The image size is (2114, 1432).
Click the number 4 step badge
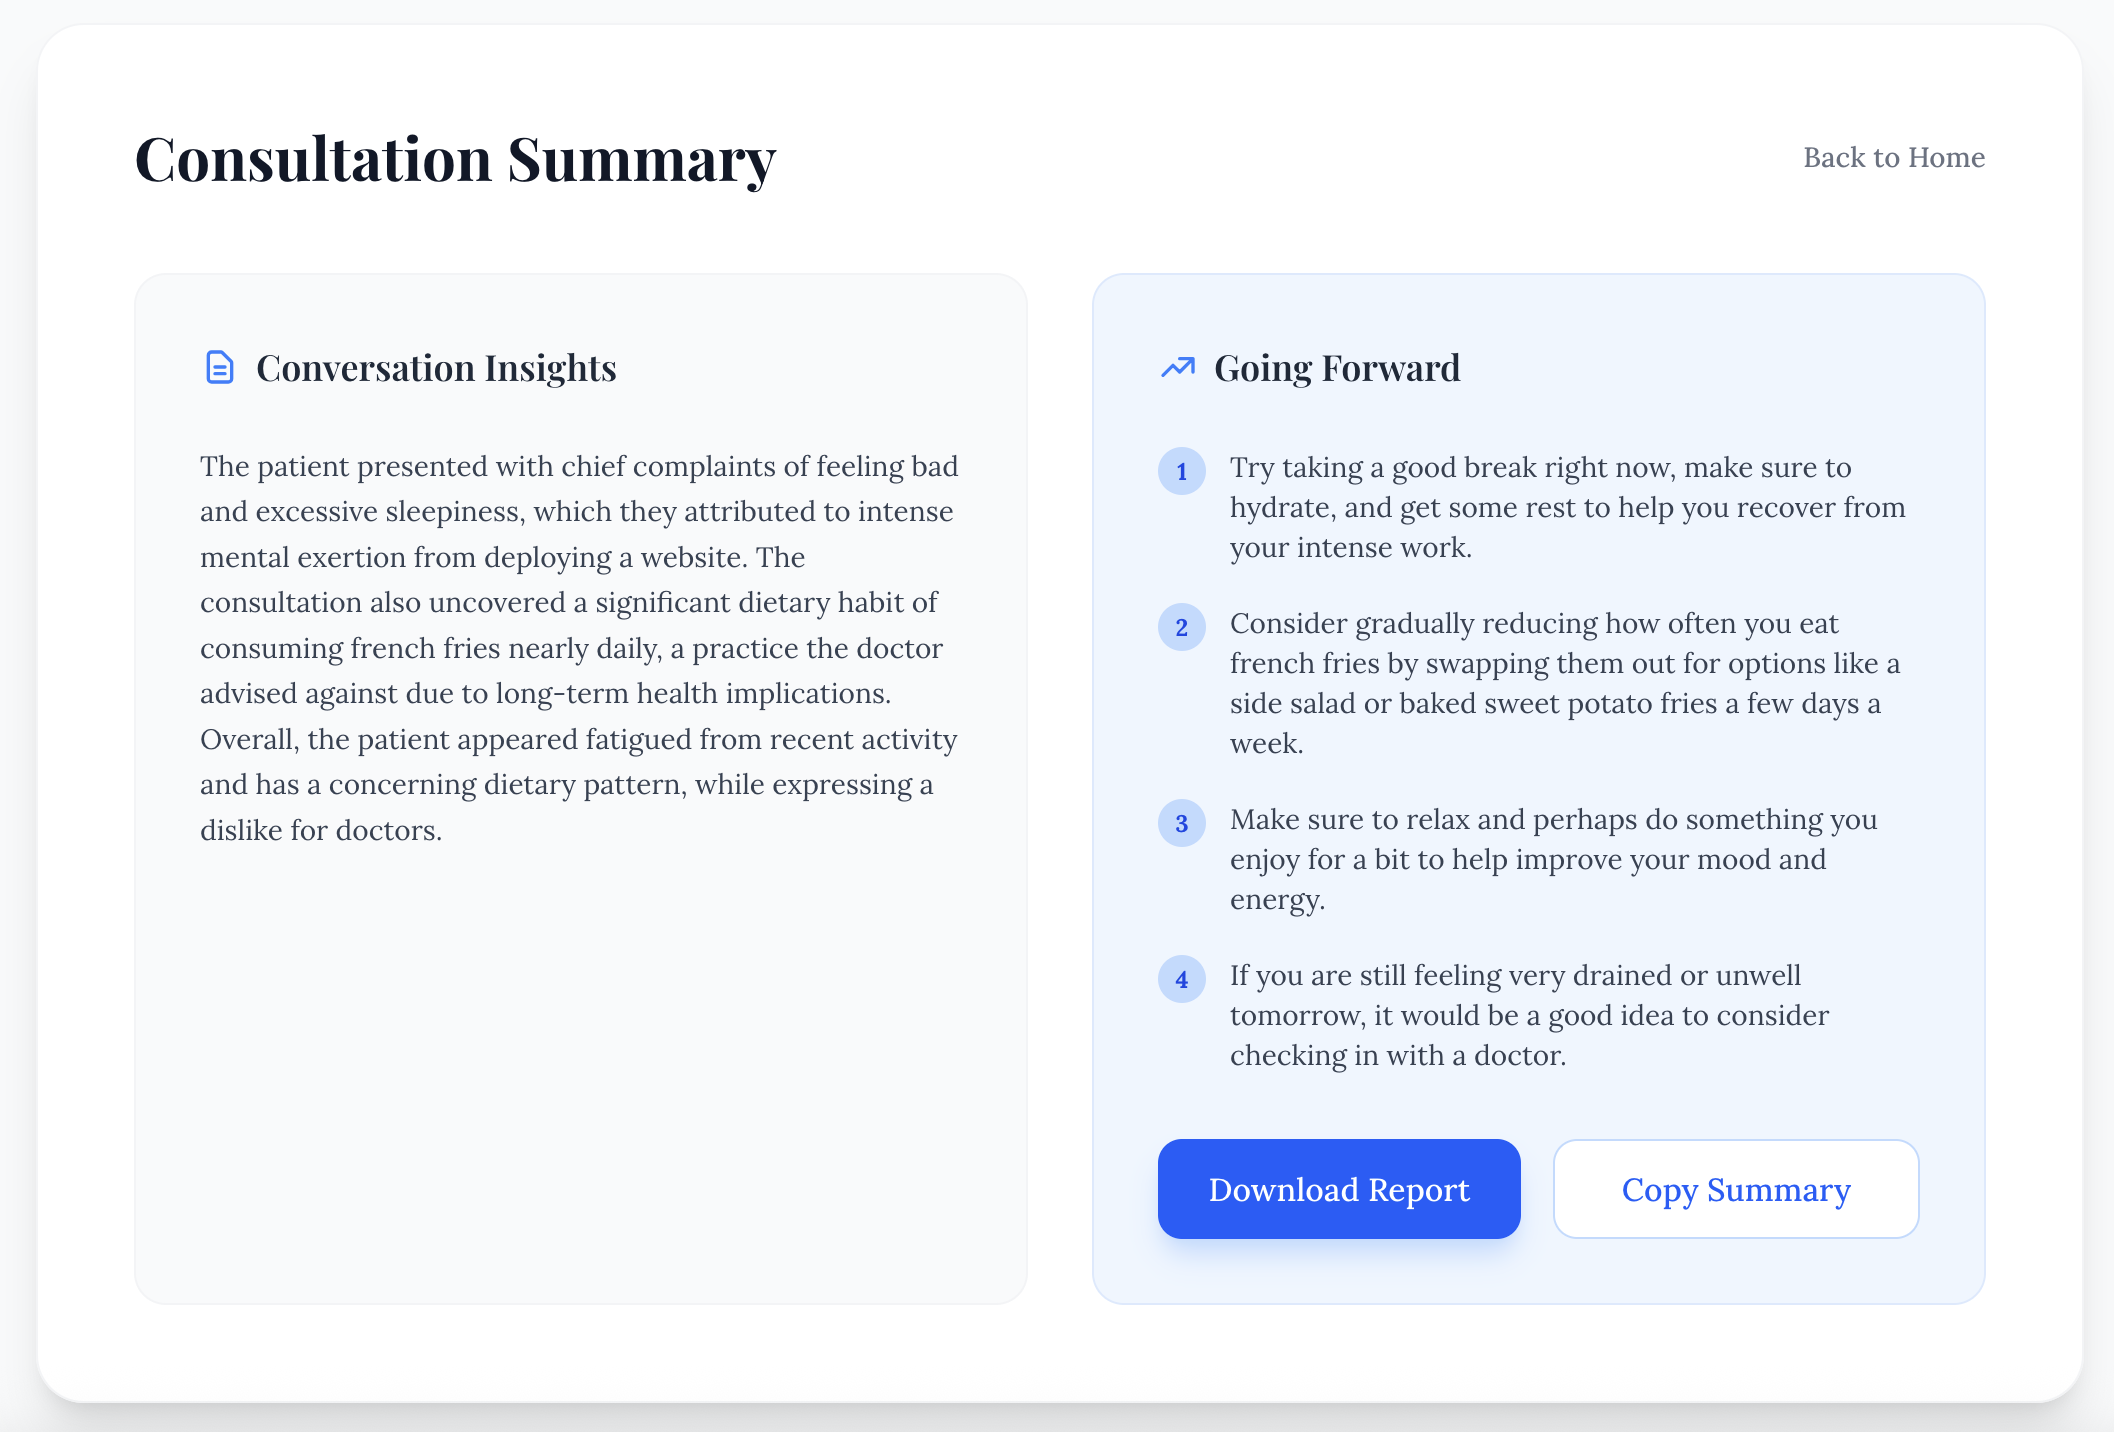click(1181, 979)
